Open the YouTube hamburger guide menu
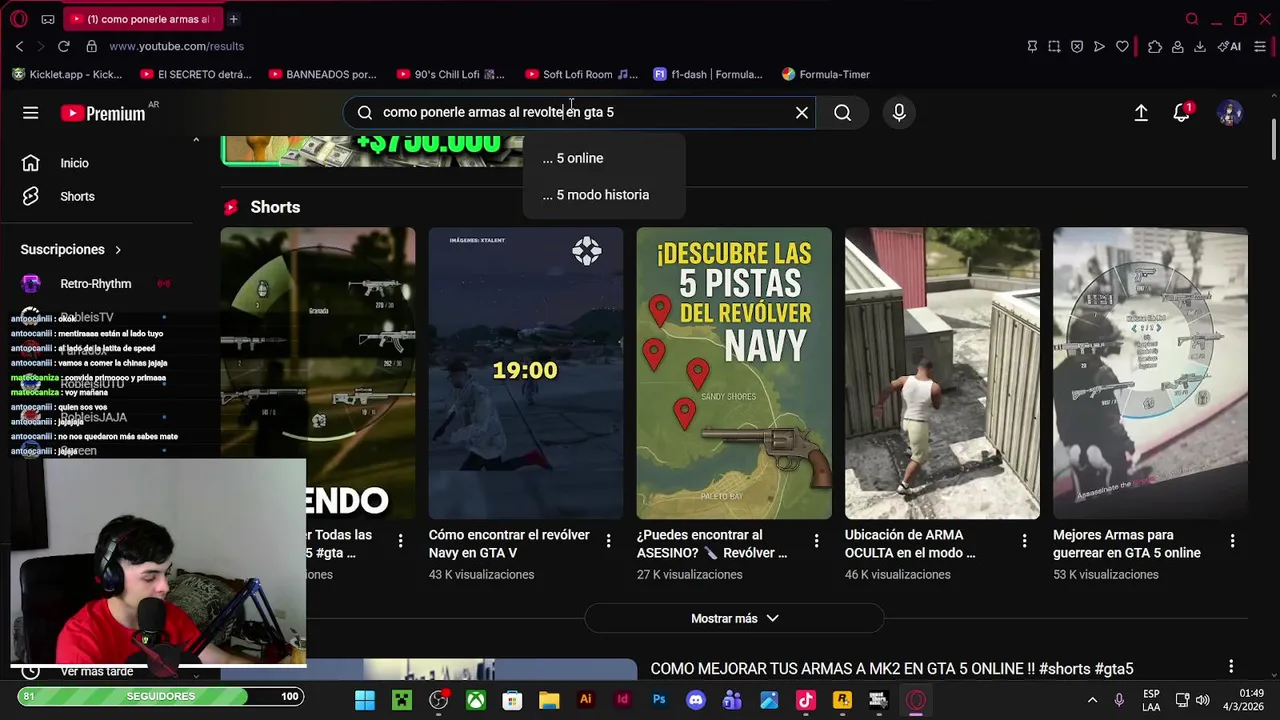 point(31,113)
